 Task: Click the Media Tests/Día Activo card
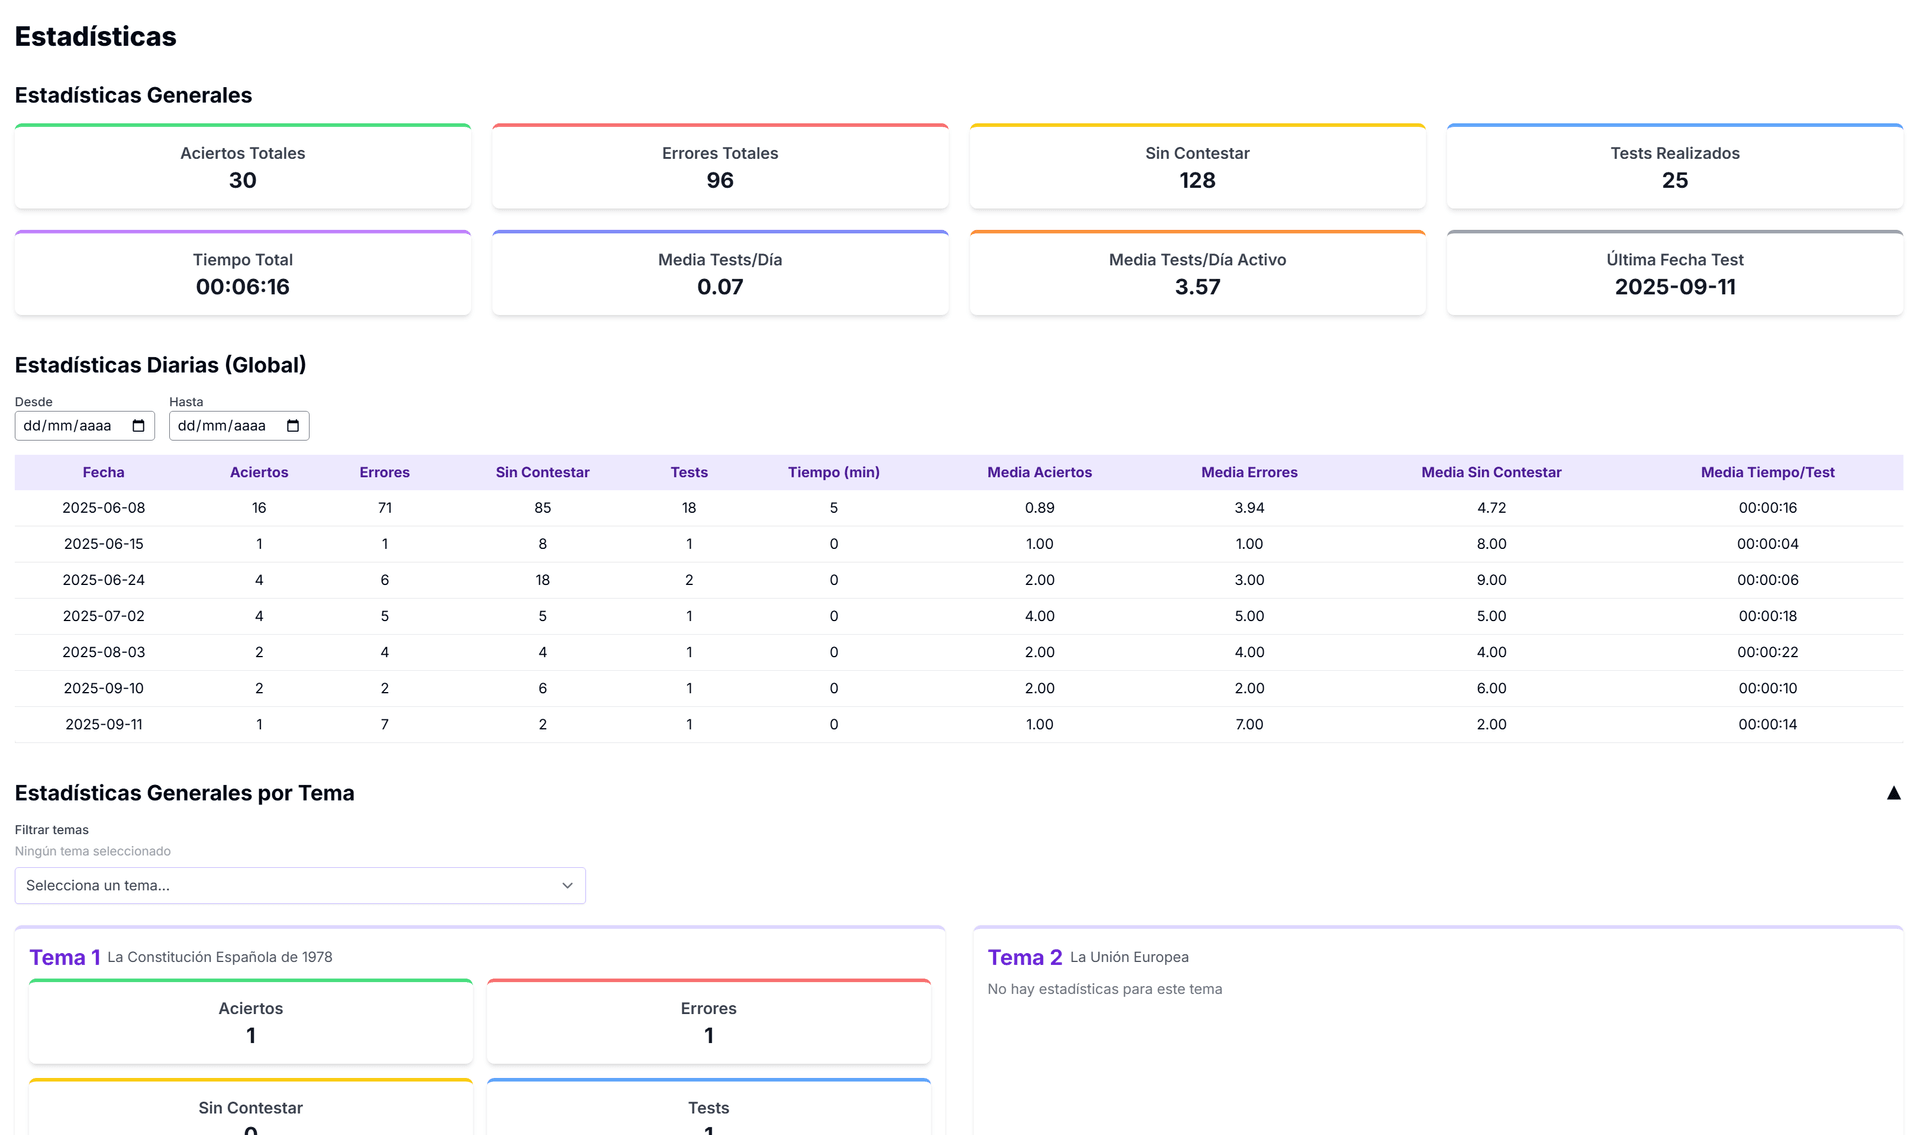coord(1197,272)
